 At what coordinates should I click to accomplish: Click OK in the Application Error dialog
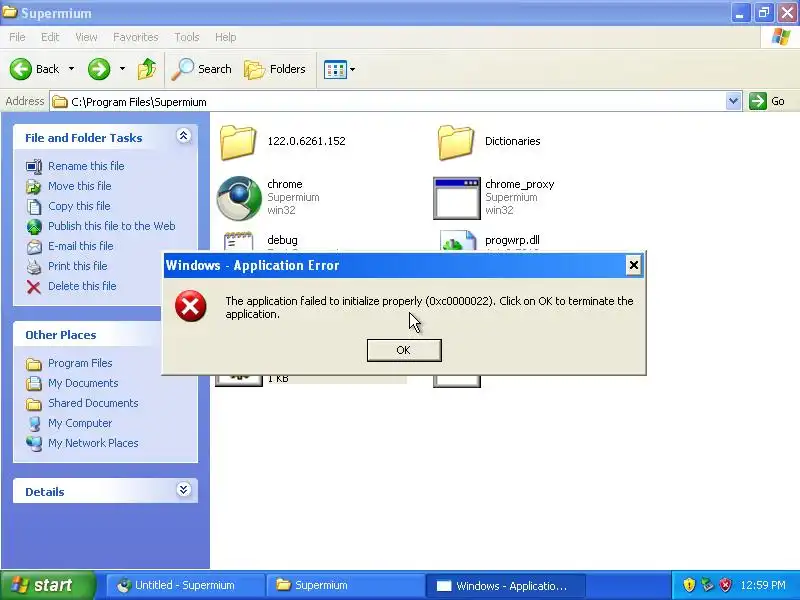coord(404,350)
